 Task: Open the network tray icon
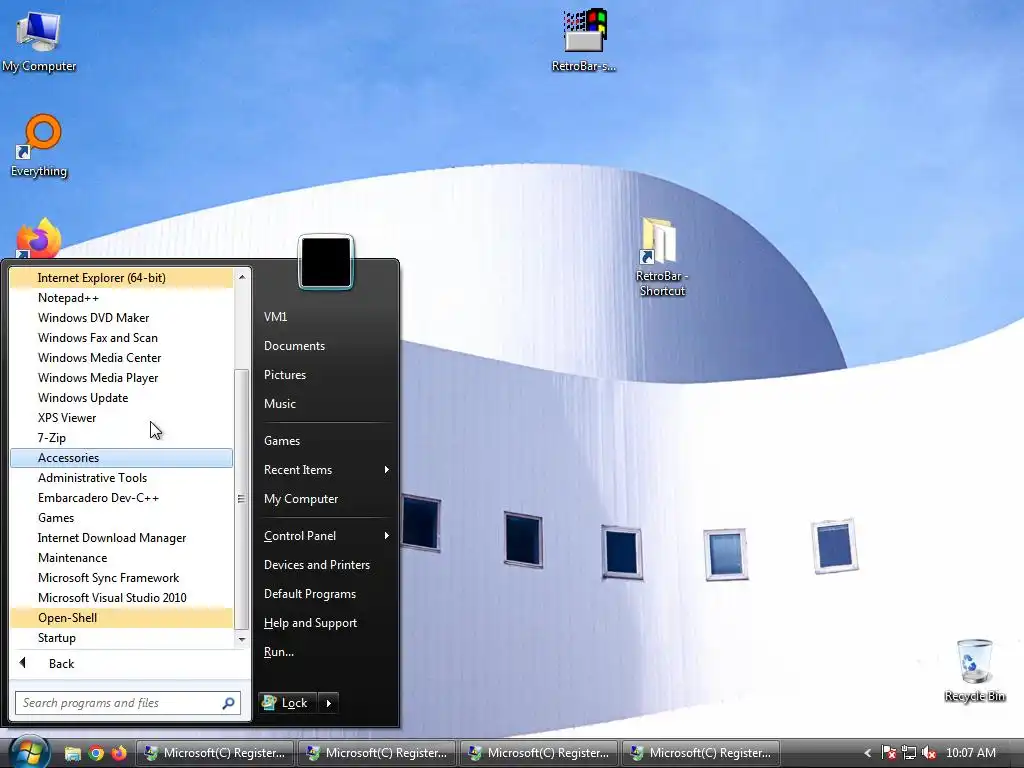click(908, 753)
